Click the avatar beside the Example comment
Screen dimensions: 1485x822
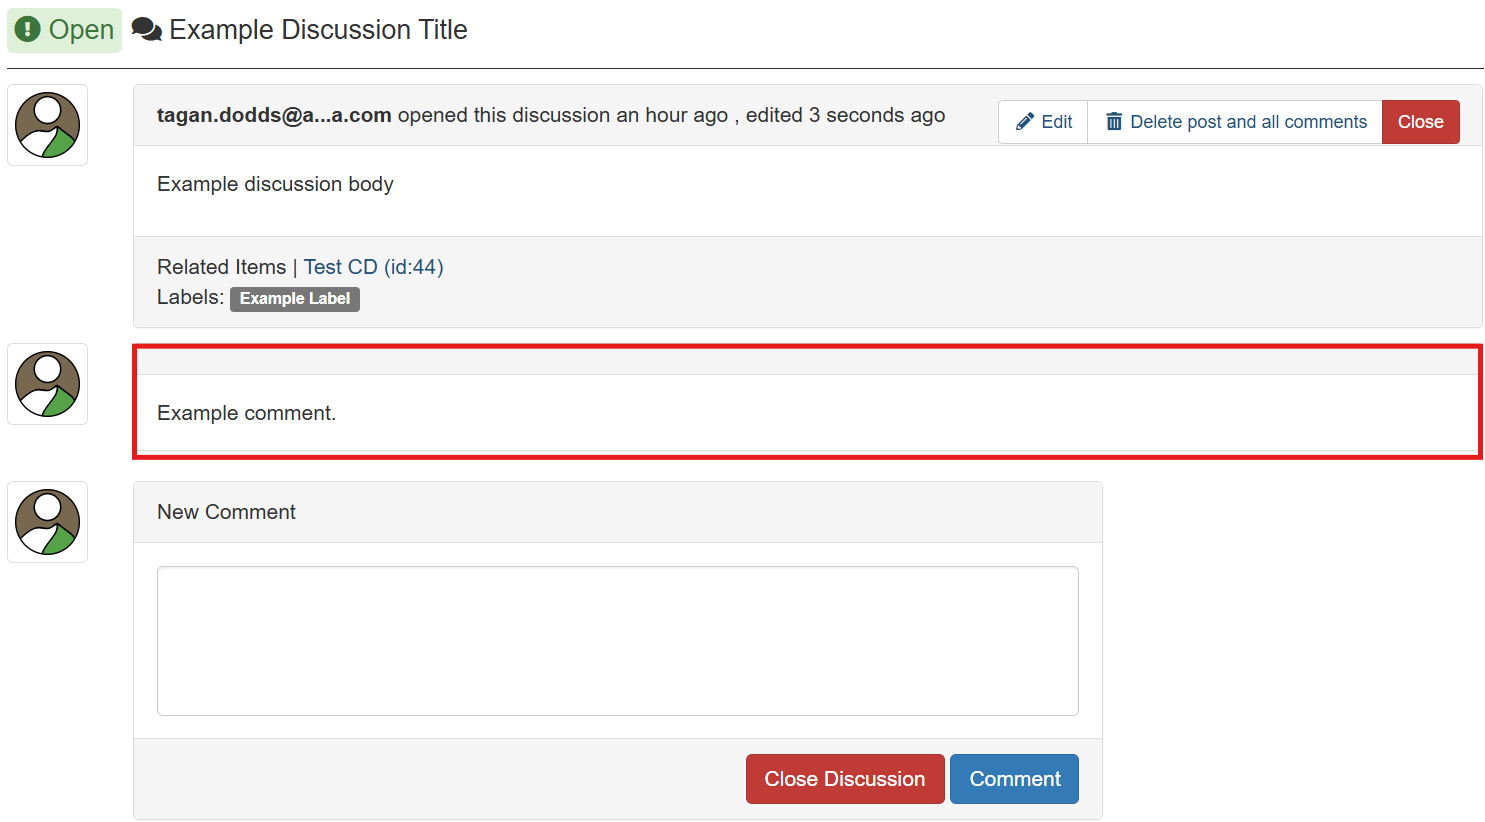coord(47,384)
